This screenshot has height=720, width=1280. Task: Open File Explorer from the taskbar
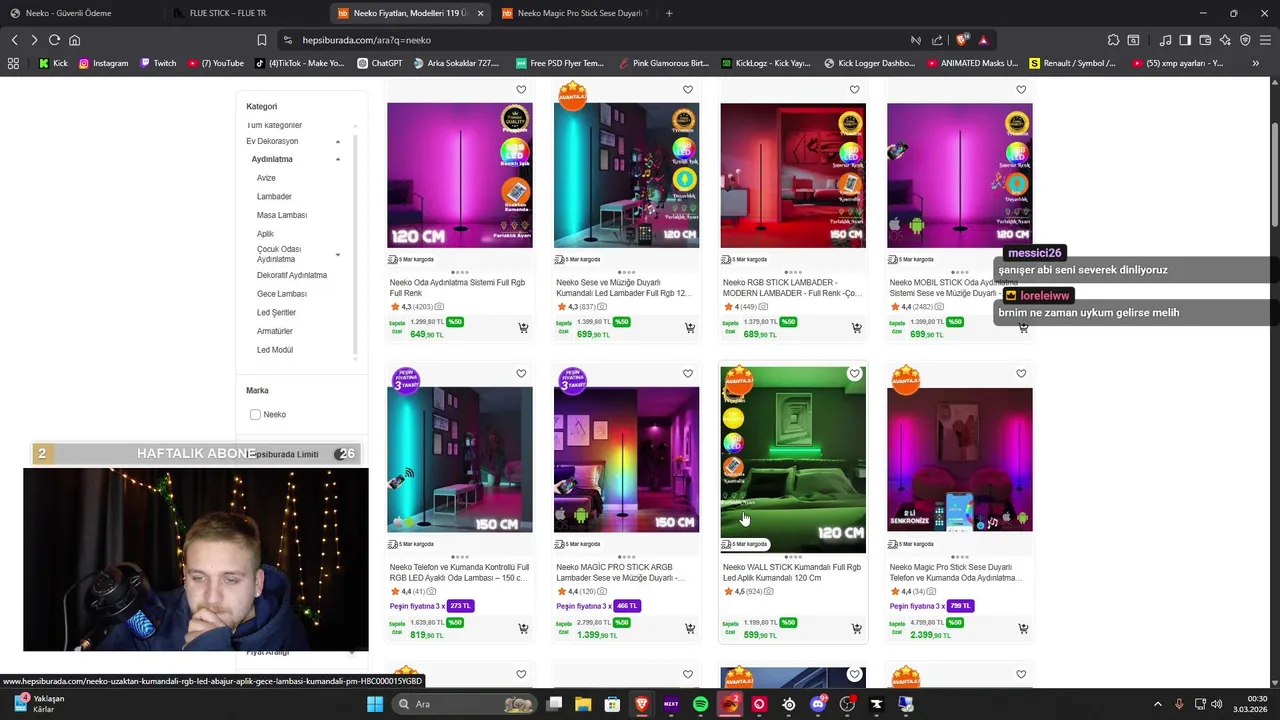[583, 704]
